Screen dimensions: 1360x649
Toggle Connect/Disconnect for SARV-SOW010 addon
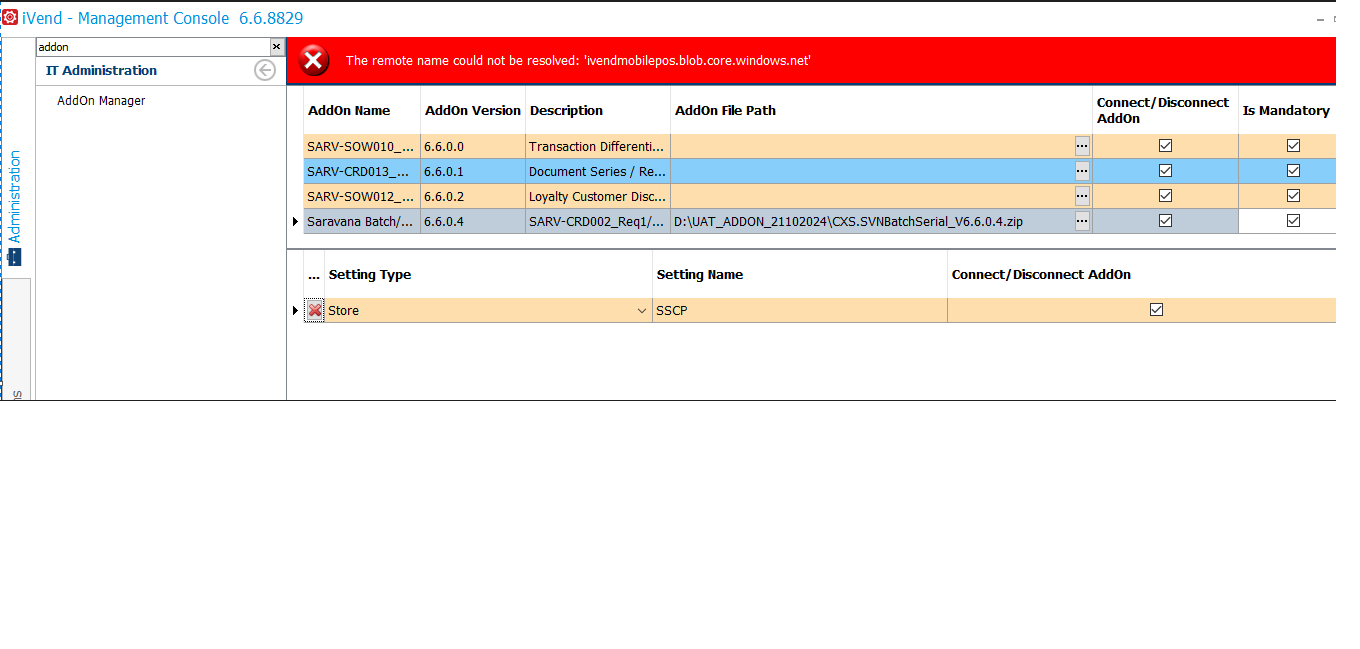tap(1165, 146)
